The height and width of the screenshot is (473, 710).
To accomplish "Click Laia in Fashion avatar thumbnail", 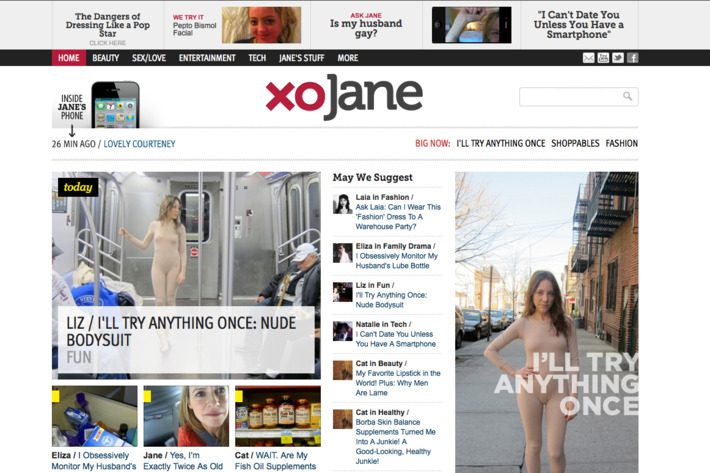I will tap(343, 204).
